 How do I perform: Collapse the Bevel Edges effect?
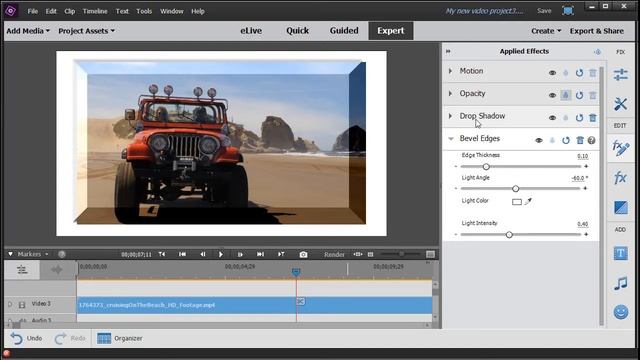tap(451, 139)
